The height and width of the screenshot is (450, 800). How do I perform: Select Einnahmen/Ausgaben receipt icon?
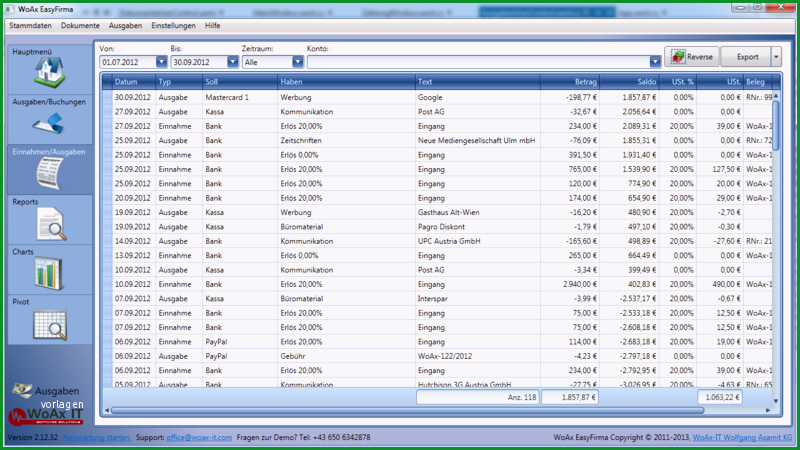point(49,173)
